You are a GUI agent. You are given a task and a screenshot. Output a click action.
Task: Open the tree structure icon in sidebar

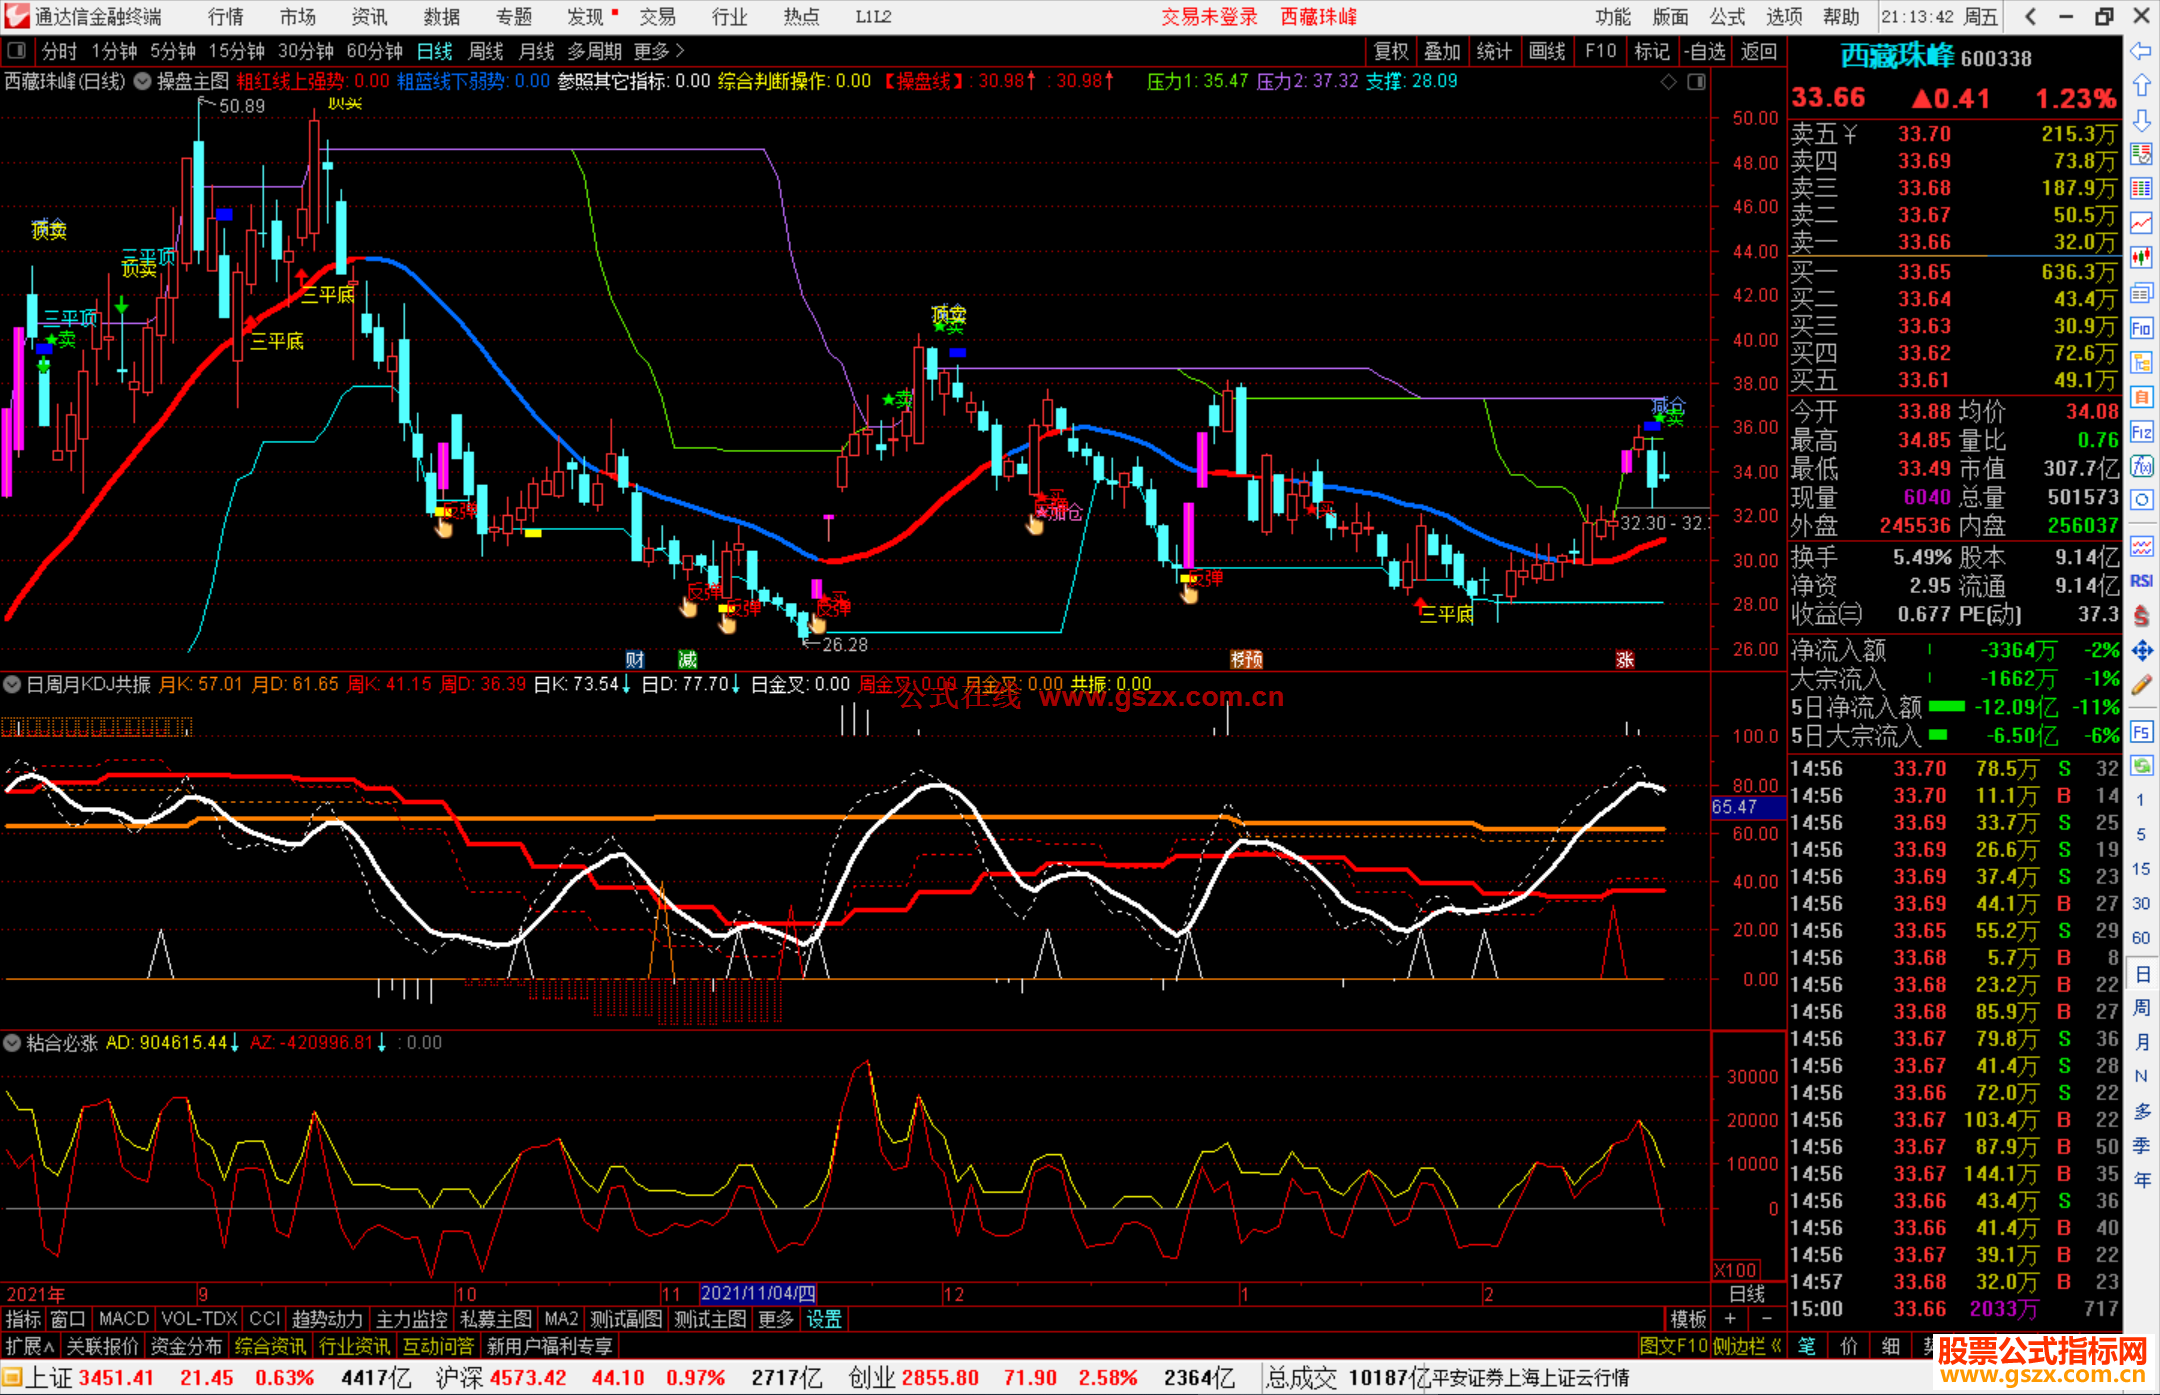point(2141,362)
